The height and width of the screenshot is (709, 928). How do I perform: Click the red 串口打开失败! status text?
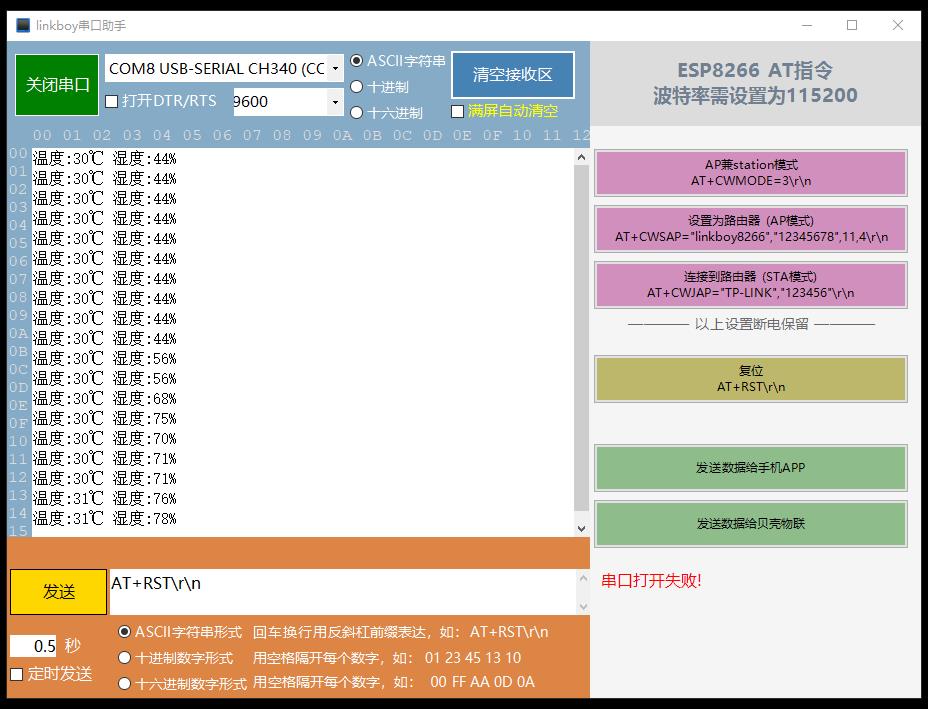click(x=651, y=581)
